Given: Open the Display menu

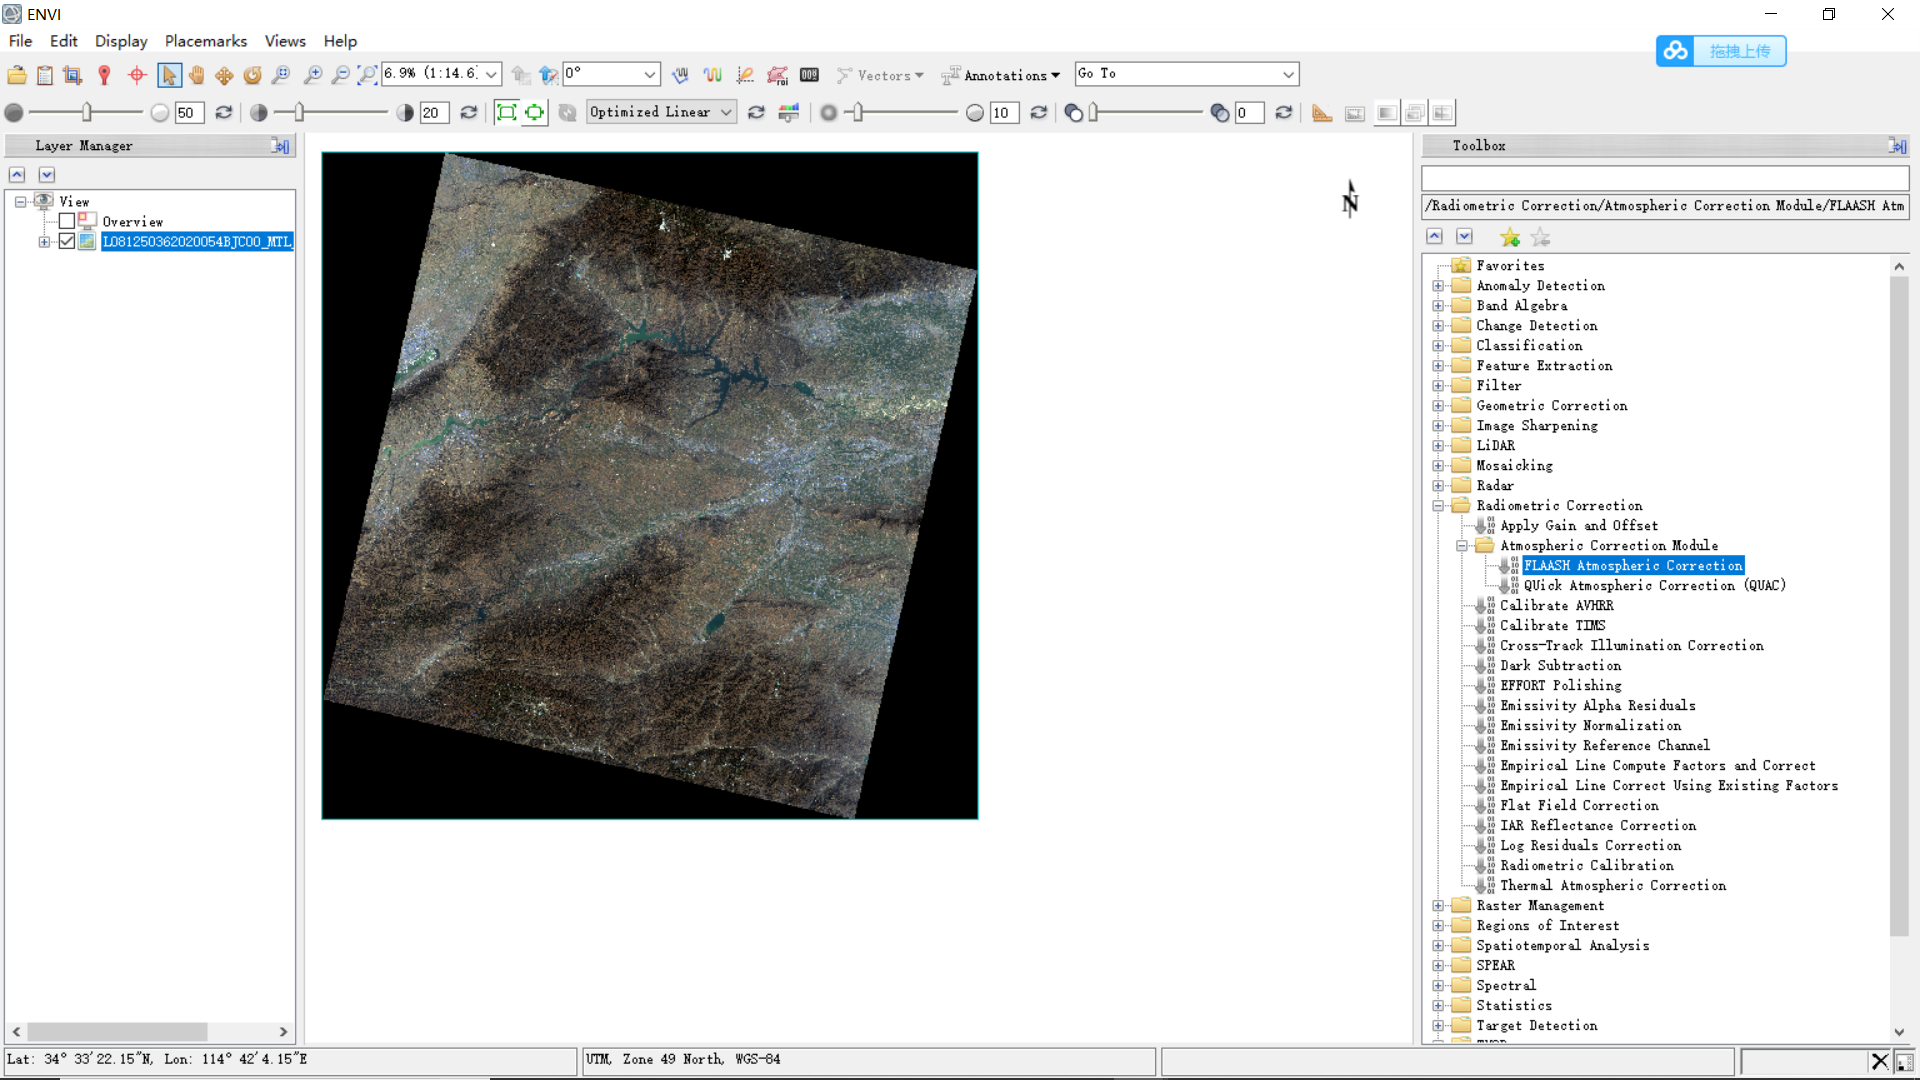Looking at the screenshot, I should click(x=121, y=41).
